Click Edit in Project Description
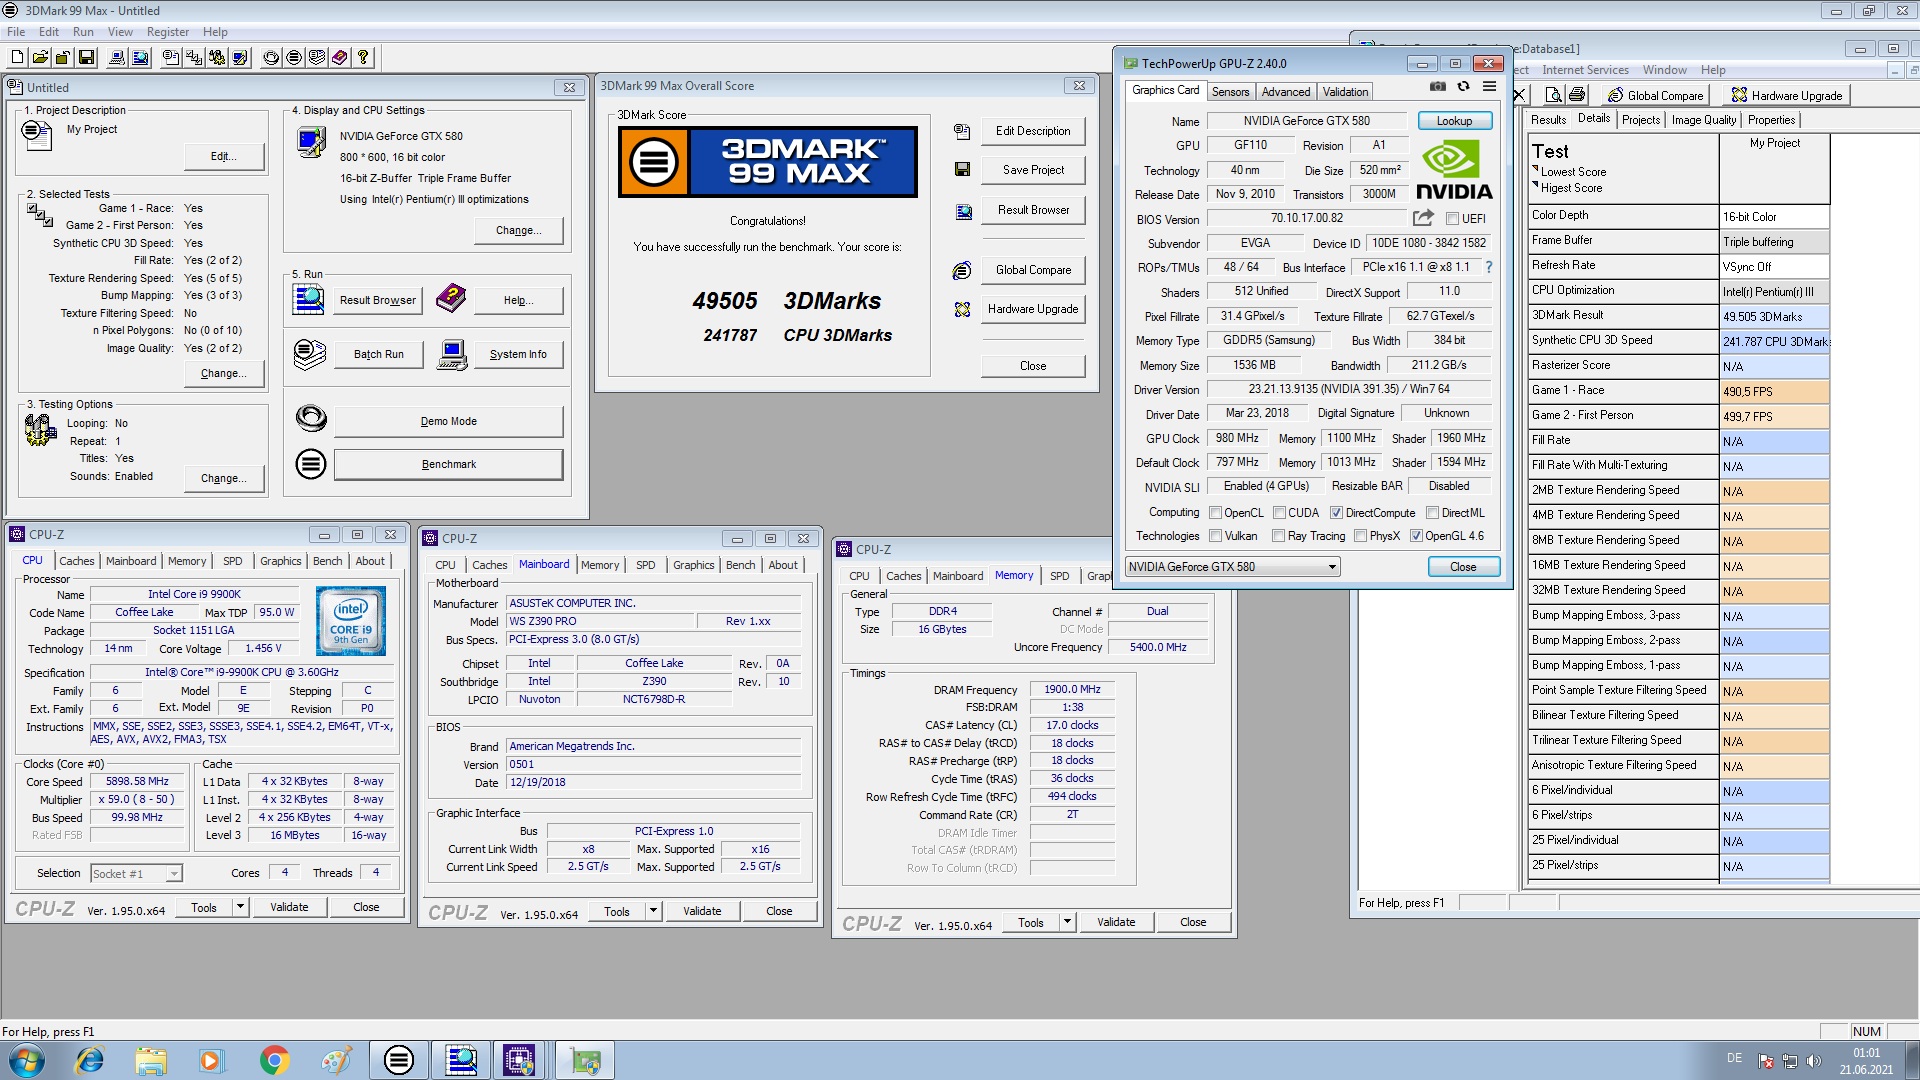 (224, 156)
